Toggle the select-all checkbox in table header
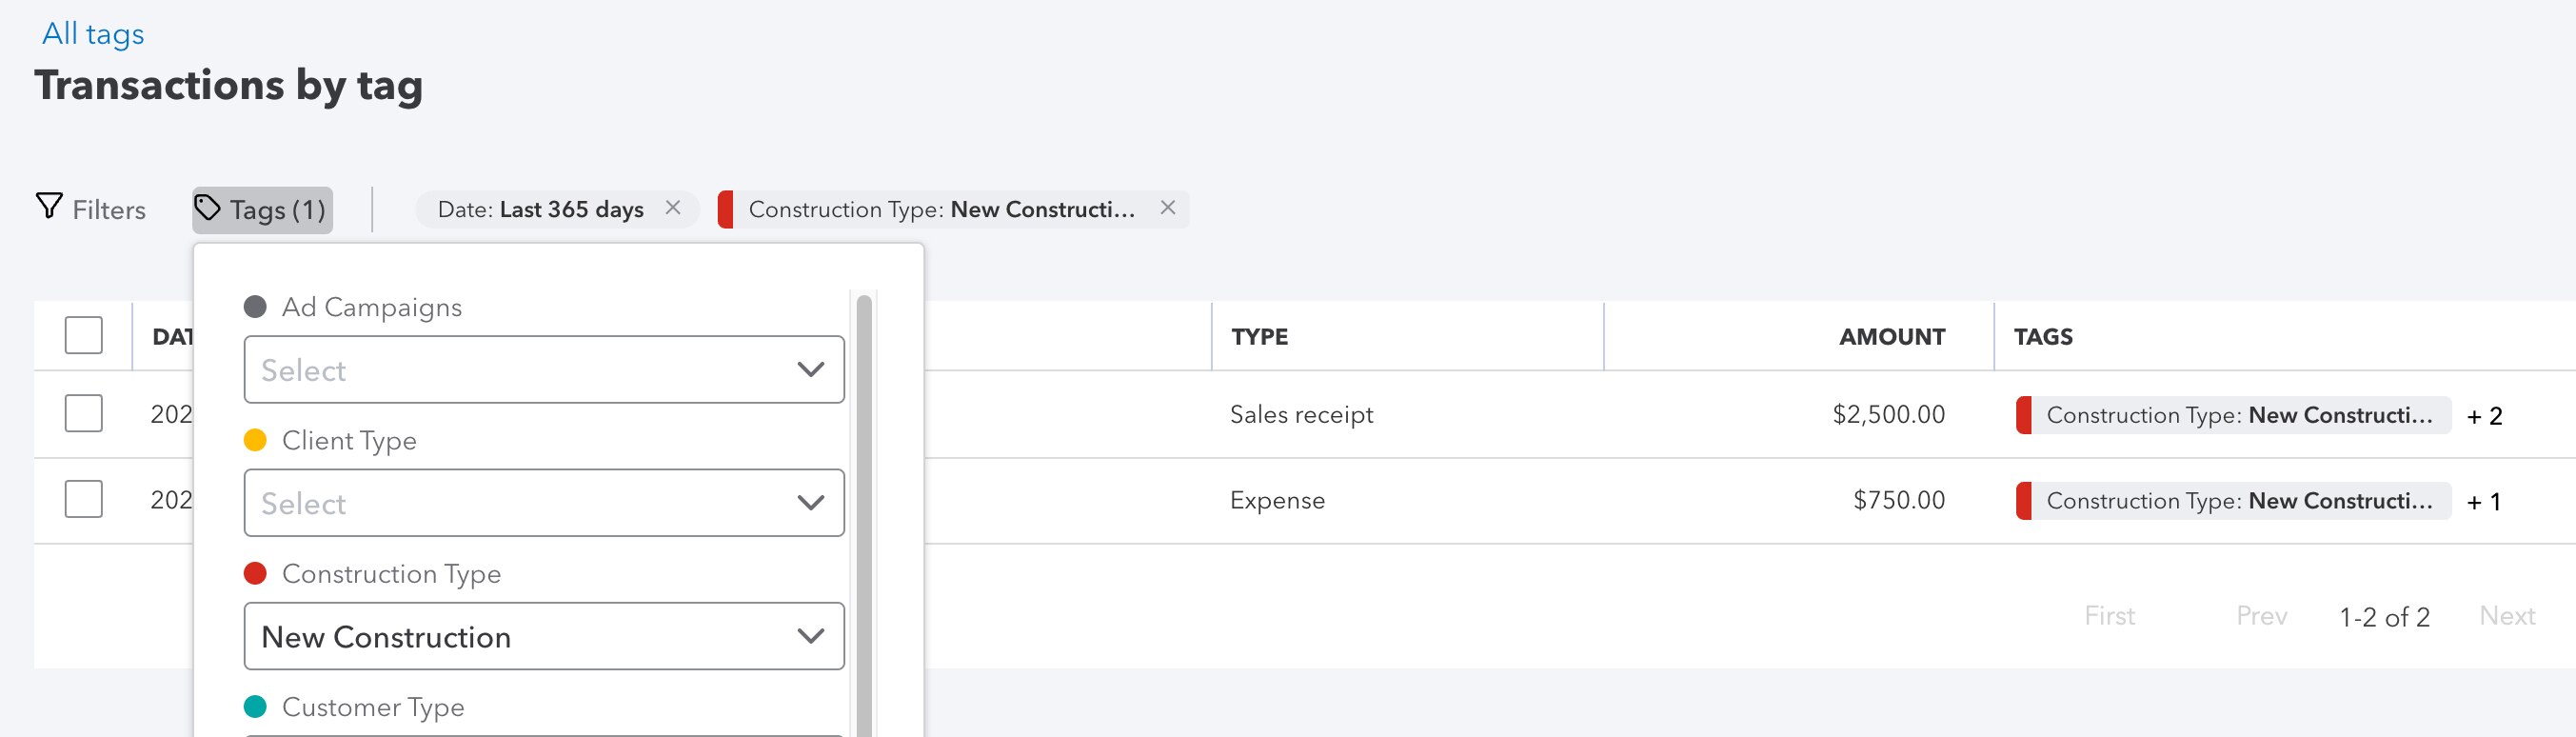2576x737 pixels. [x=84, y=335]
